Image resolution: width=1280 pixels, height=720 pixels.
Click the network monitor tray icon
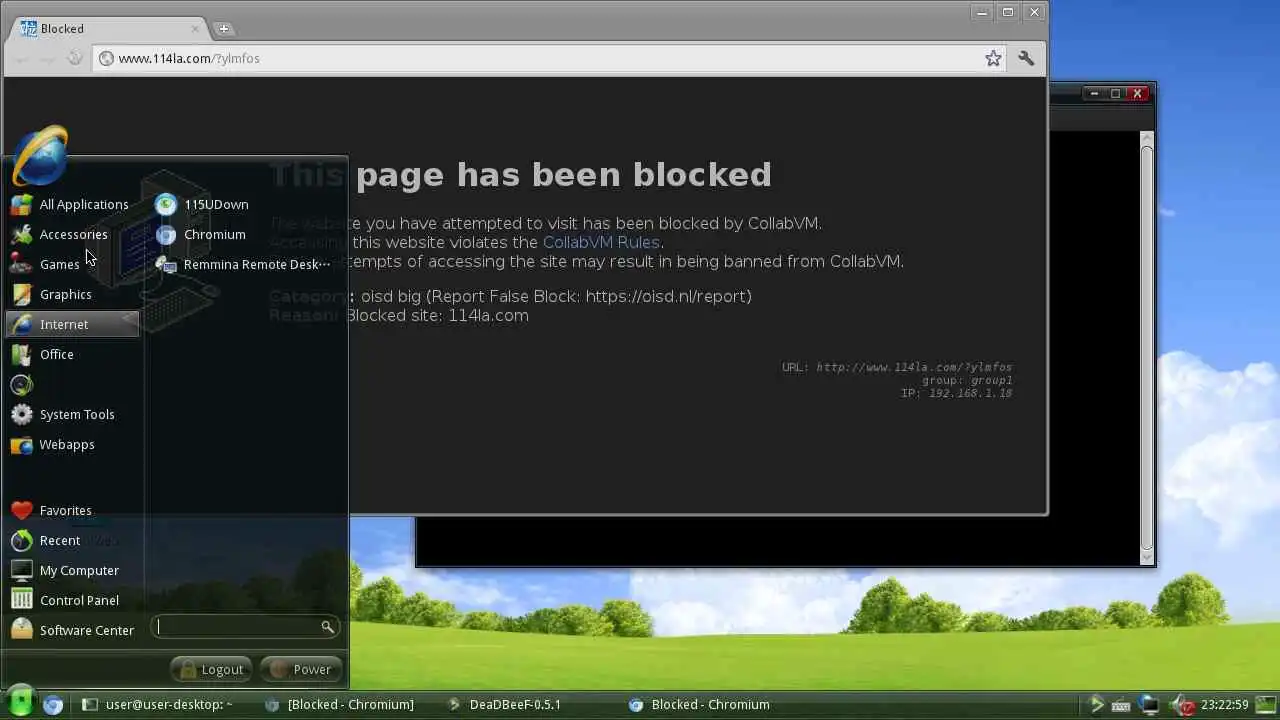(1150, 704)
